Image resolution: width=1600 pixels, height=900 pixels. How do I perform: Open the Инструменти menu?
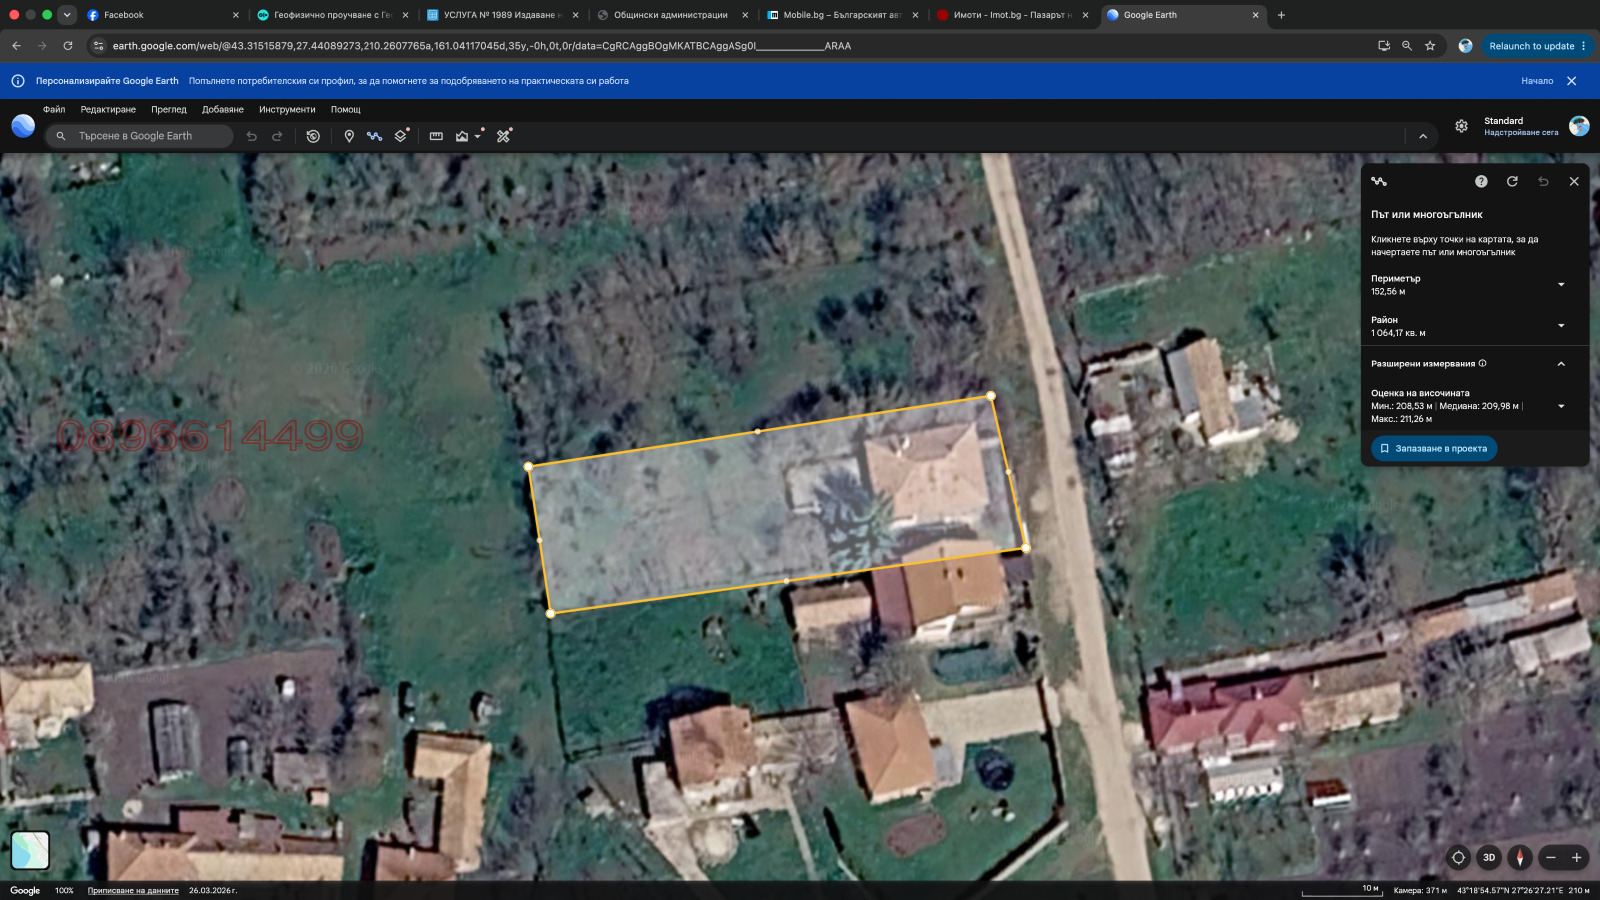[287, 110]
